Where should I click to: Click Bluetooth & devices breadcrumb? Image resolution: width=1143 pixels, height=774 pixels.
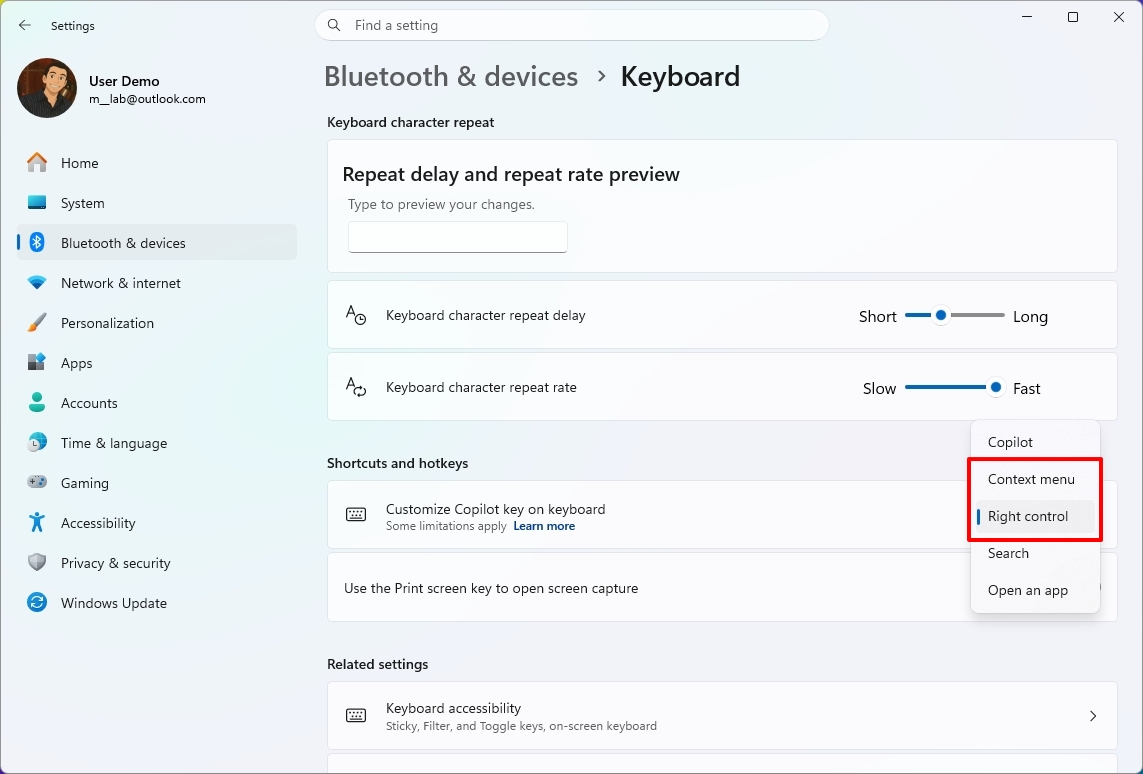pyautogui.click(x=451, y=77)
